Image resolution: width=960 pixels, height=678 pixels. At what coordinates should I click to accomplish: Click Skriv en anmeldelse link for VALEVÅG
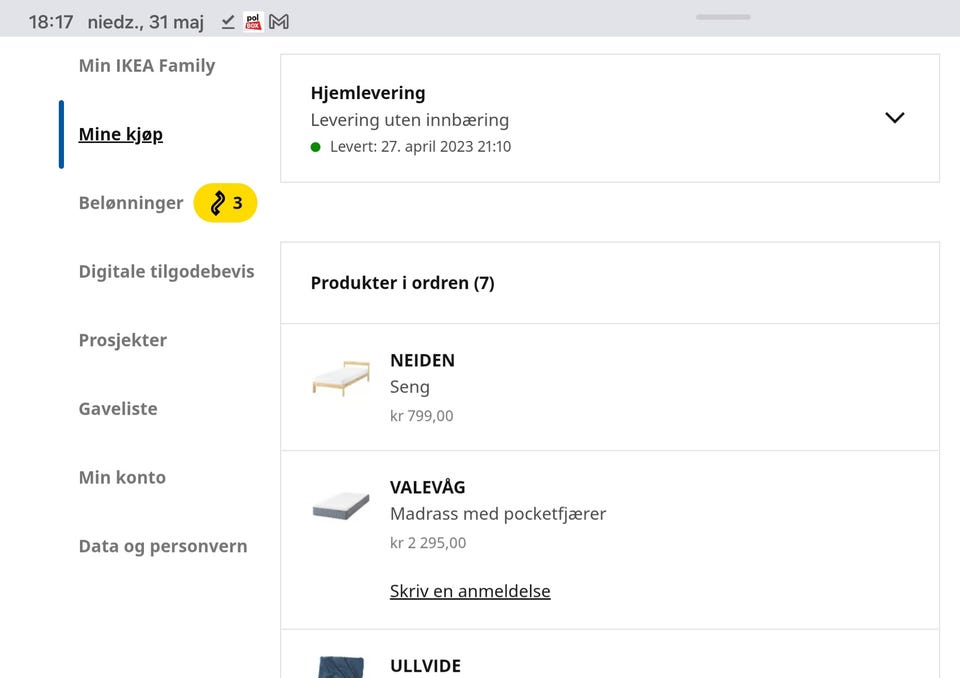[470, 591]
